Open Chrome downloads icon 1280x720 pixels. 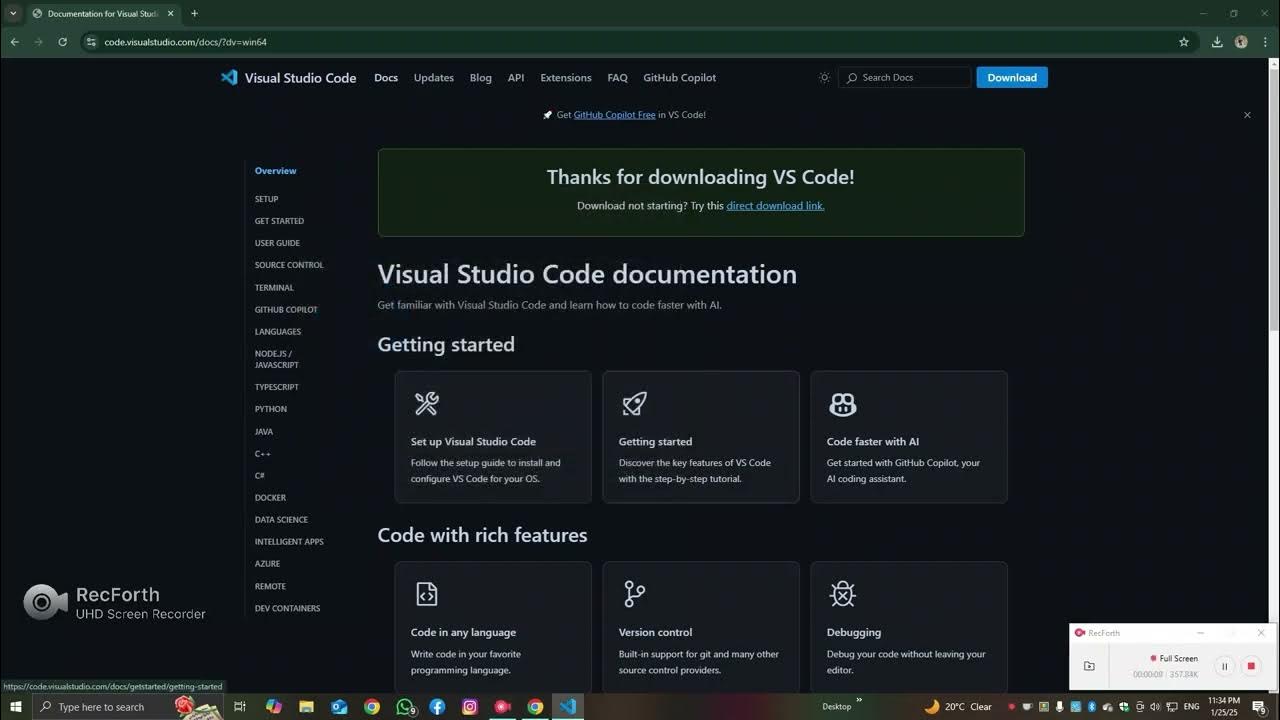1217,42
